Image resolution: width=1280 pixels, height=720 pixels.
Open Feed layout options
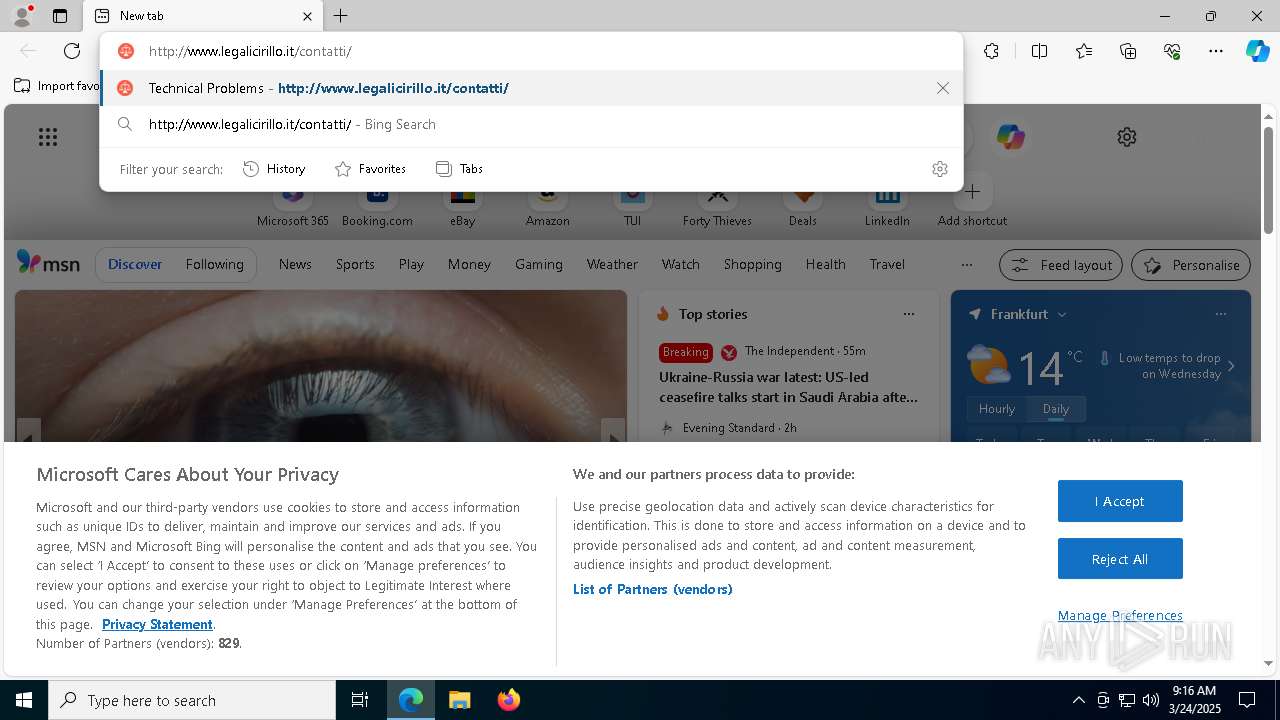[1061, 265]
